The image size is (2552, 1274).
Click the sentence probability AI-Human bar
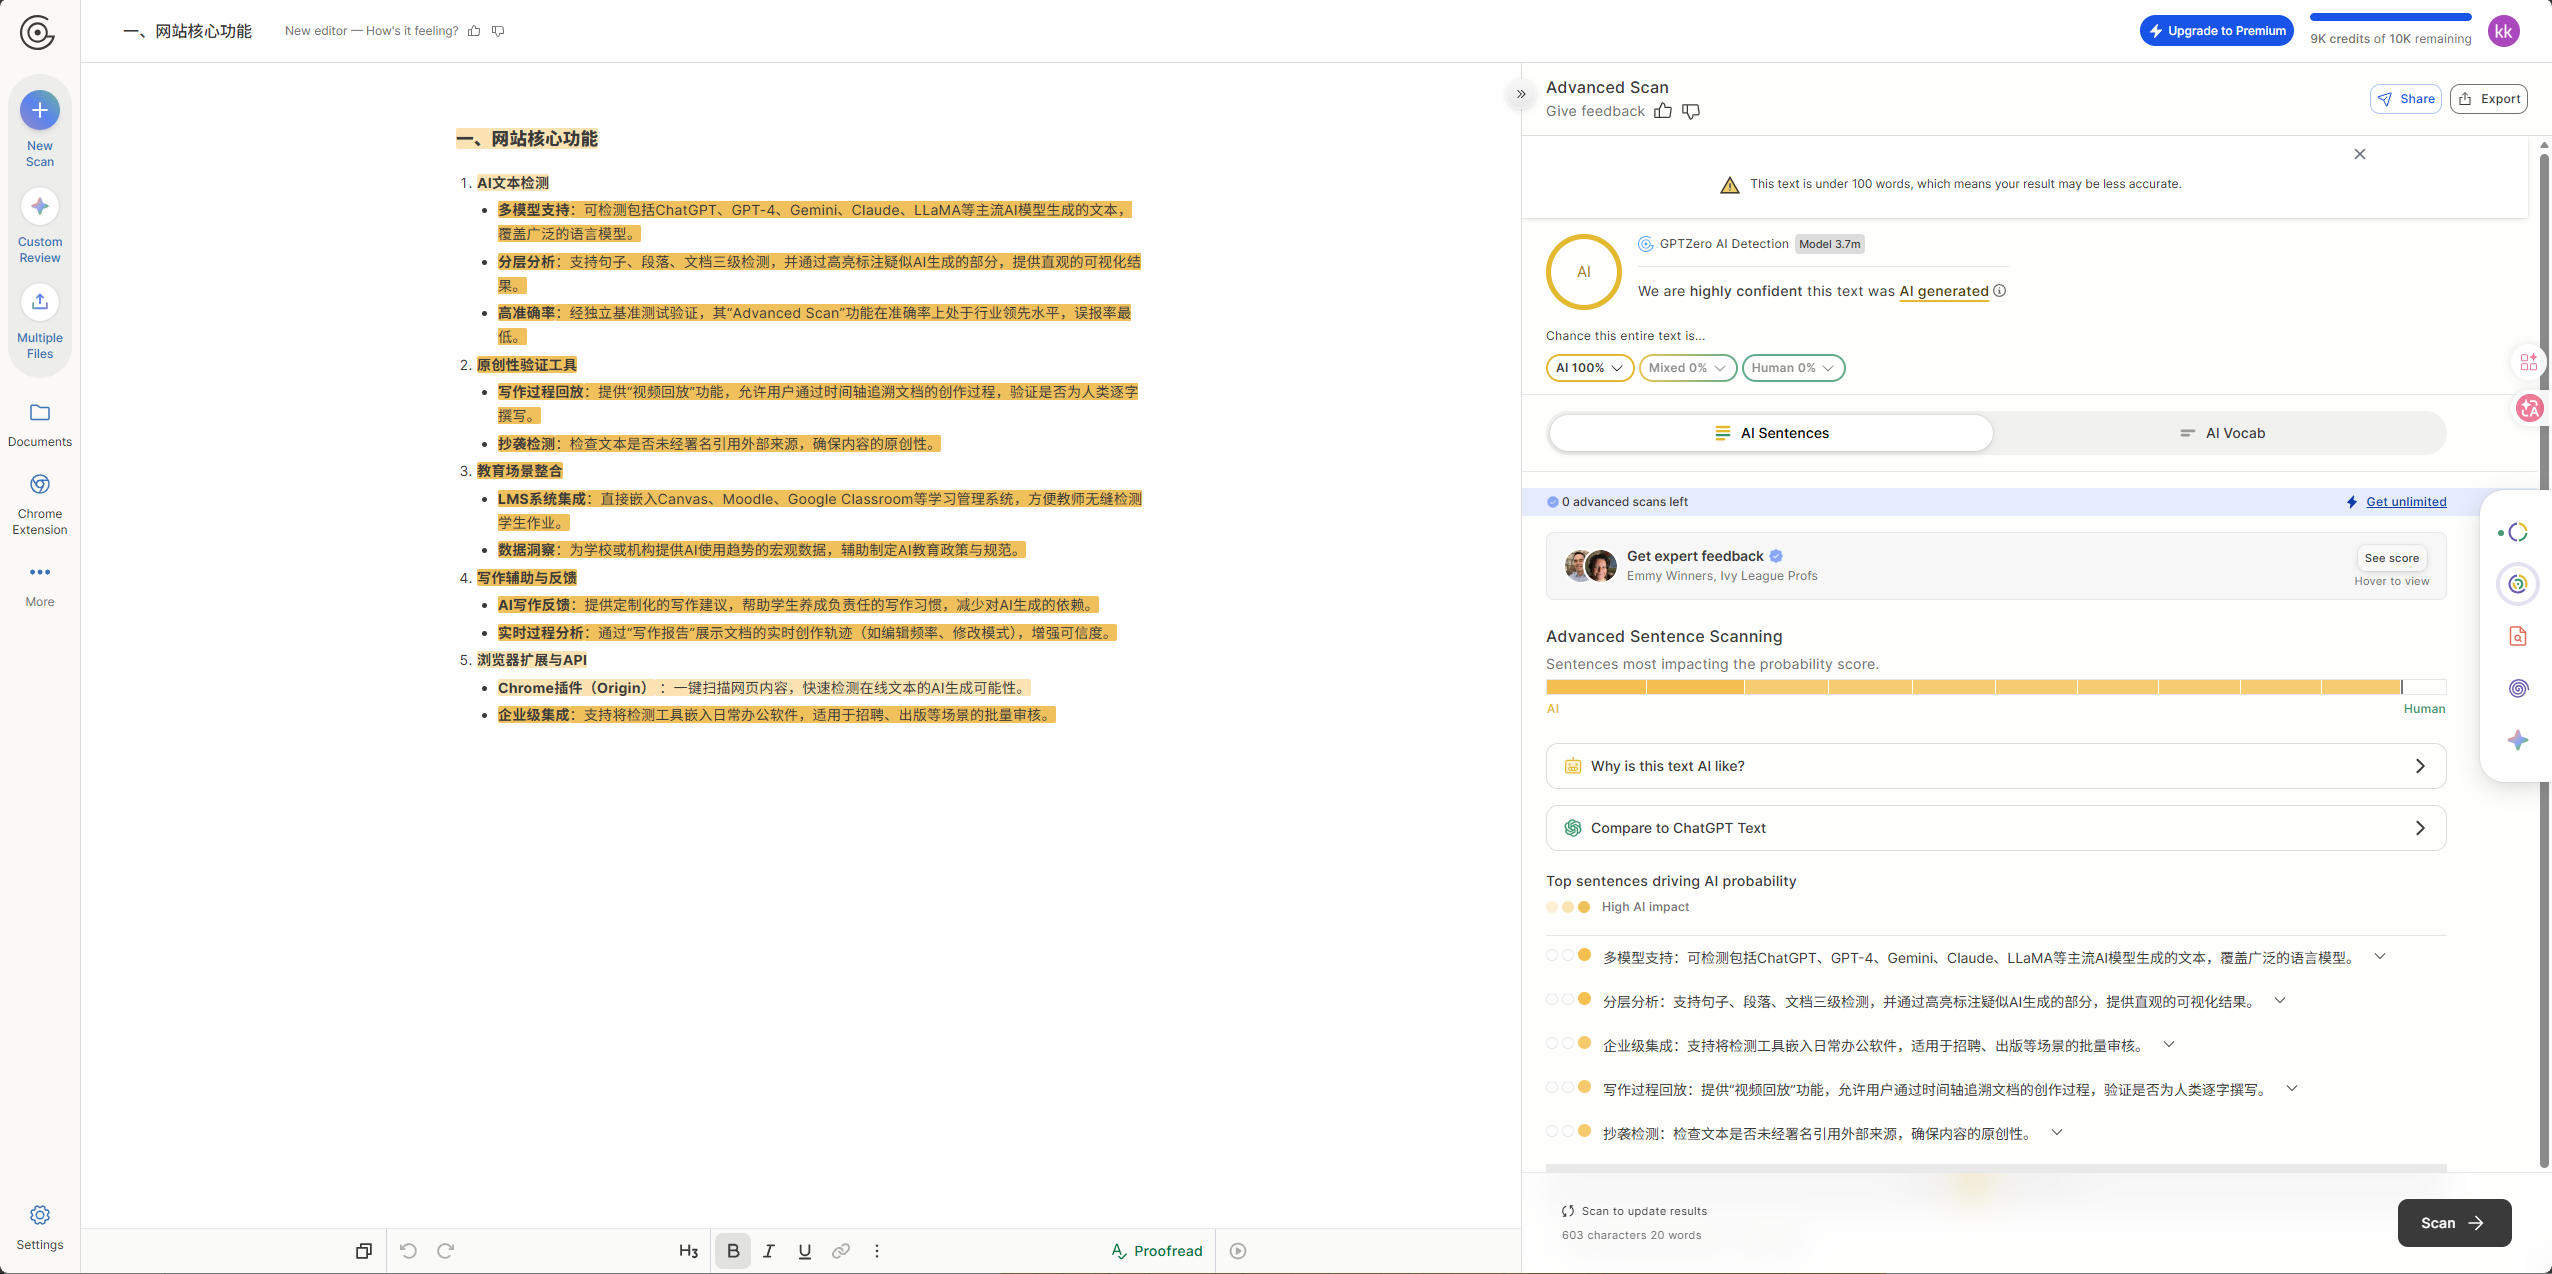pyautogui.click(x=1996, y=687)
